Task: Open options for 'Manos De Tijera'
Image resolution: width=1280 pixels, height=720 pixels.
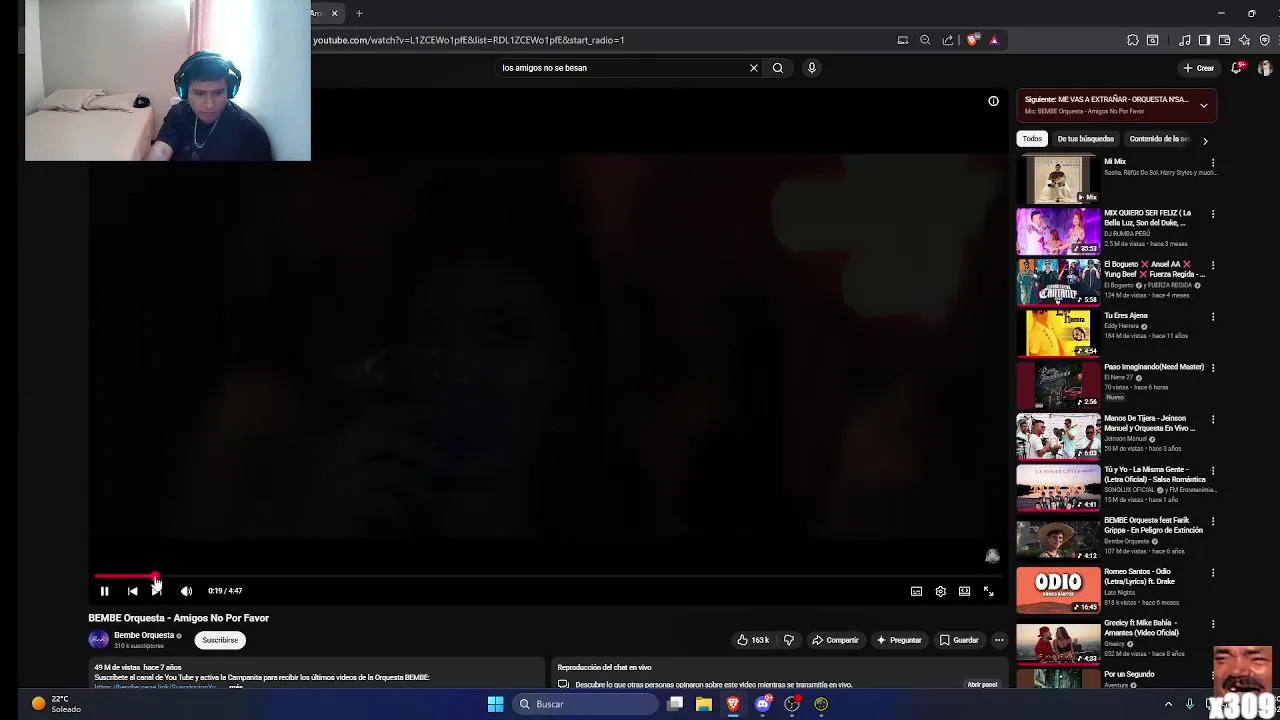Action: coord(1213,419)
